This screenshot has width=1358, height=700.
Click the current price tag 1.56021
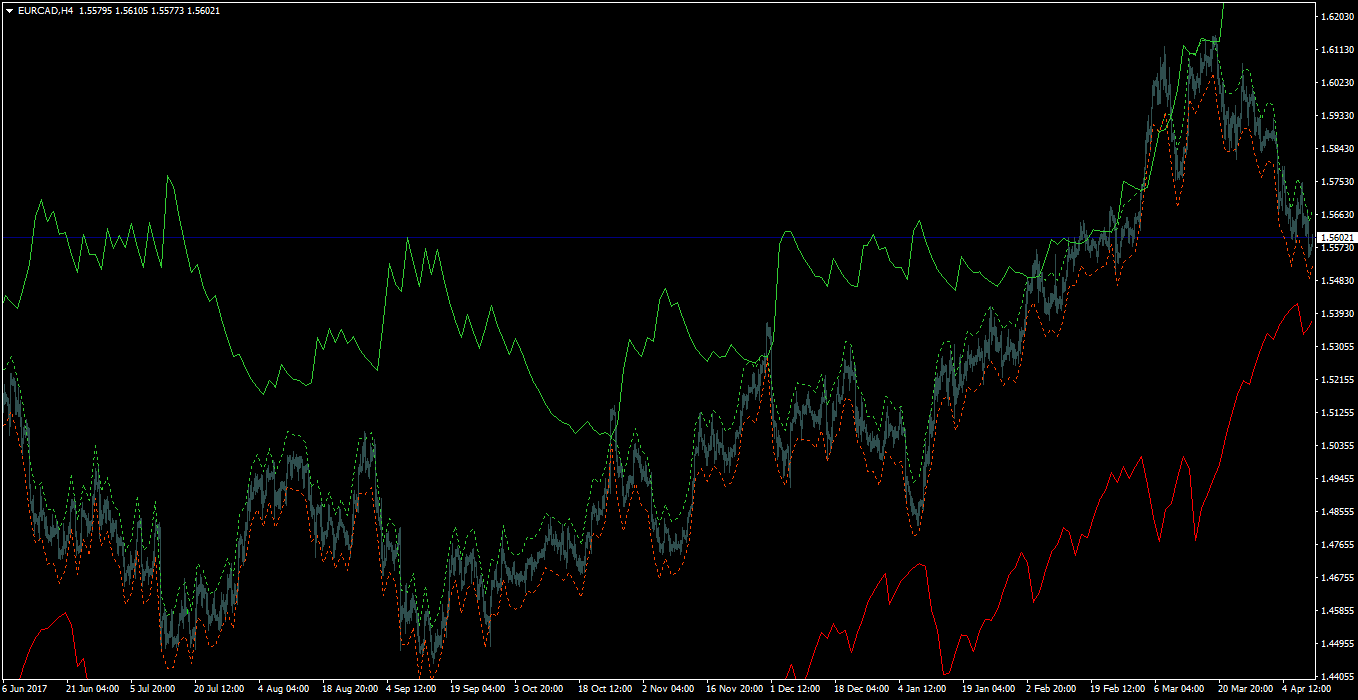coord(1337,237)
